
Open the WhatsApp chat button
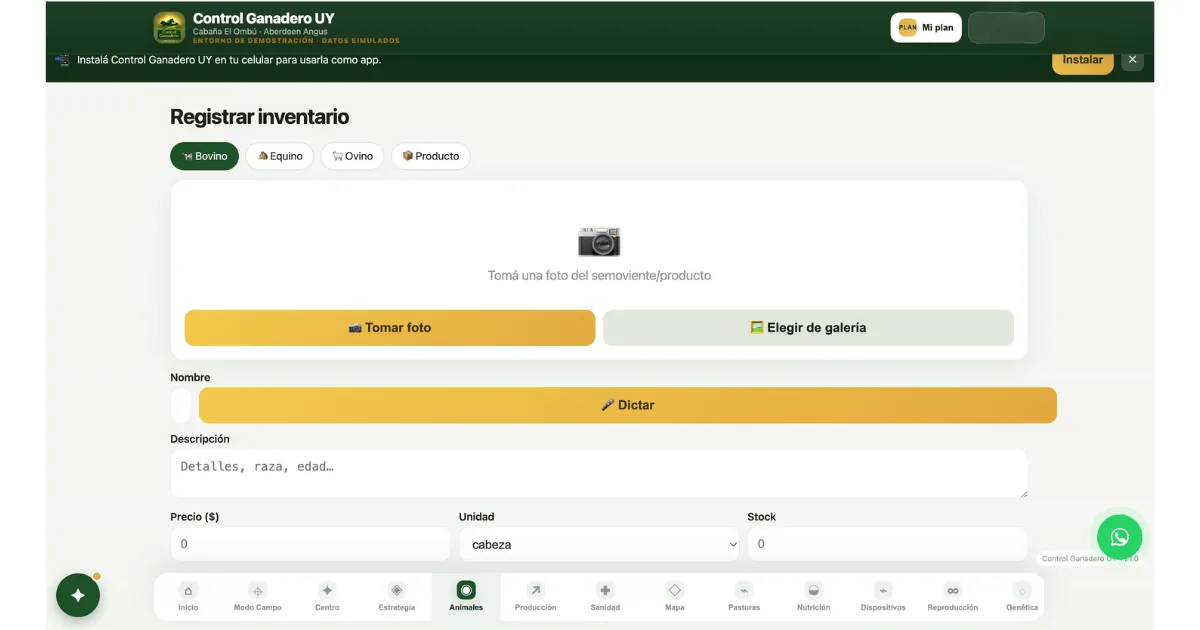[1119, 537]
